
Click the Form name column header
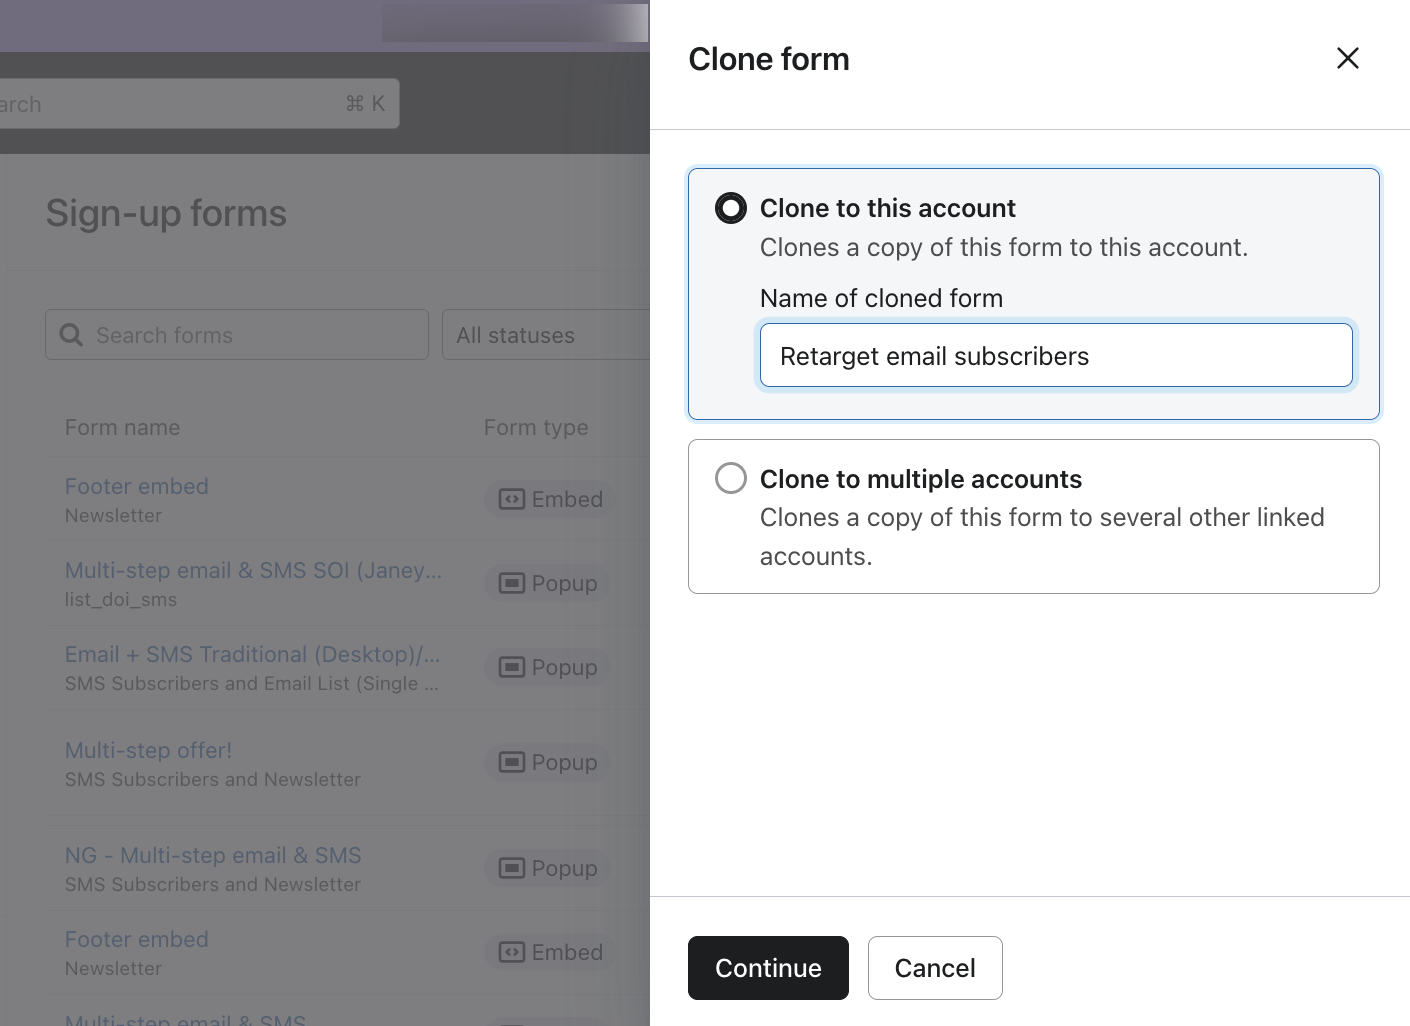122,427
